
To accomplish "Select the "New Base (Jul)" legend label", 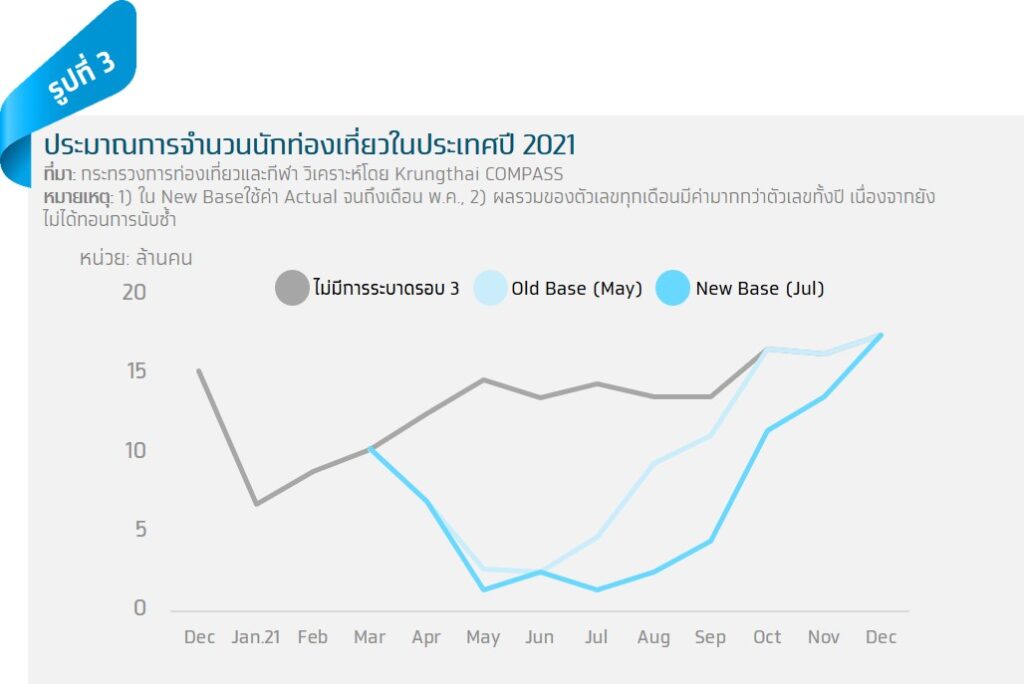I will [760, 289].
